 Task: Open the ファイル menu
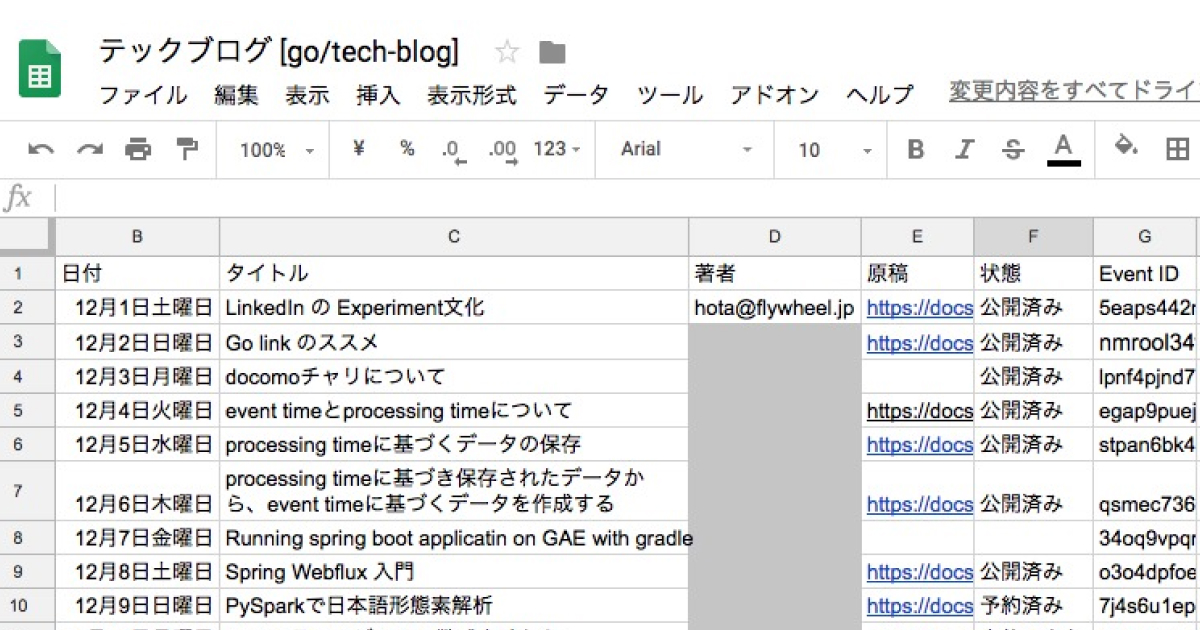pos(143,96)
